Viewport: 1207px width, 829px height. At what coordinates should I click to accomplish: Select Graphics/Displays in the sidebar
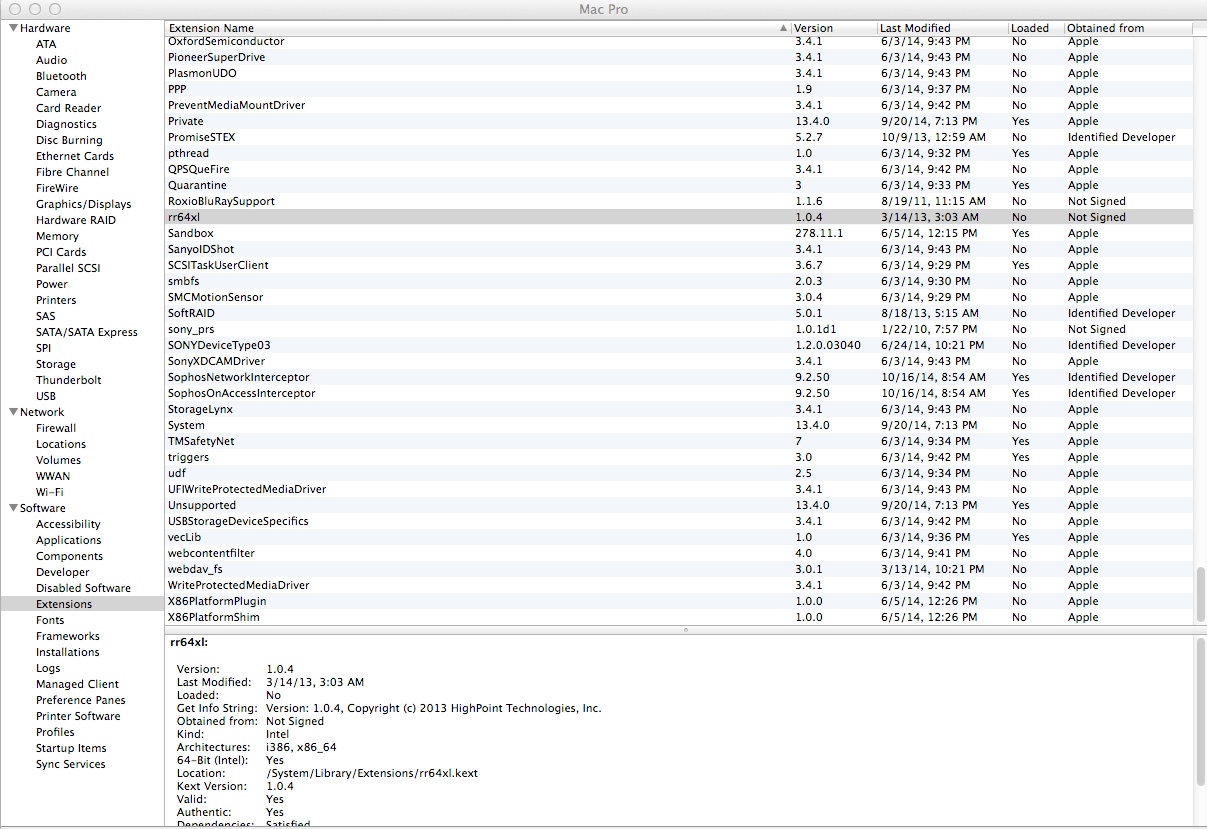point(84,204)
